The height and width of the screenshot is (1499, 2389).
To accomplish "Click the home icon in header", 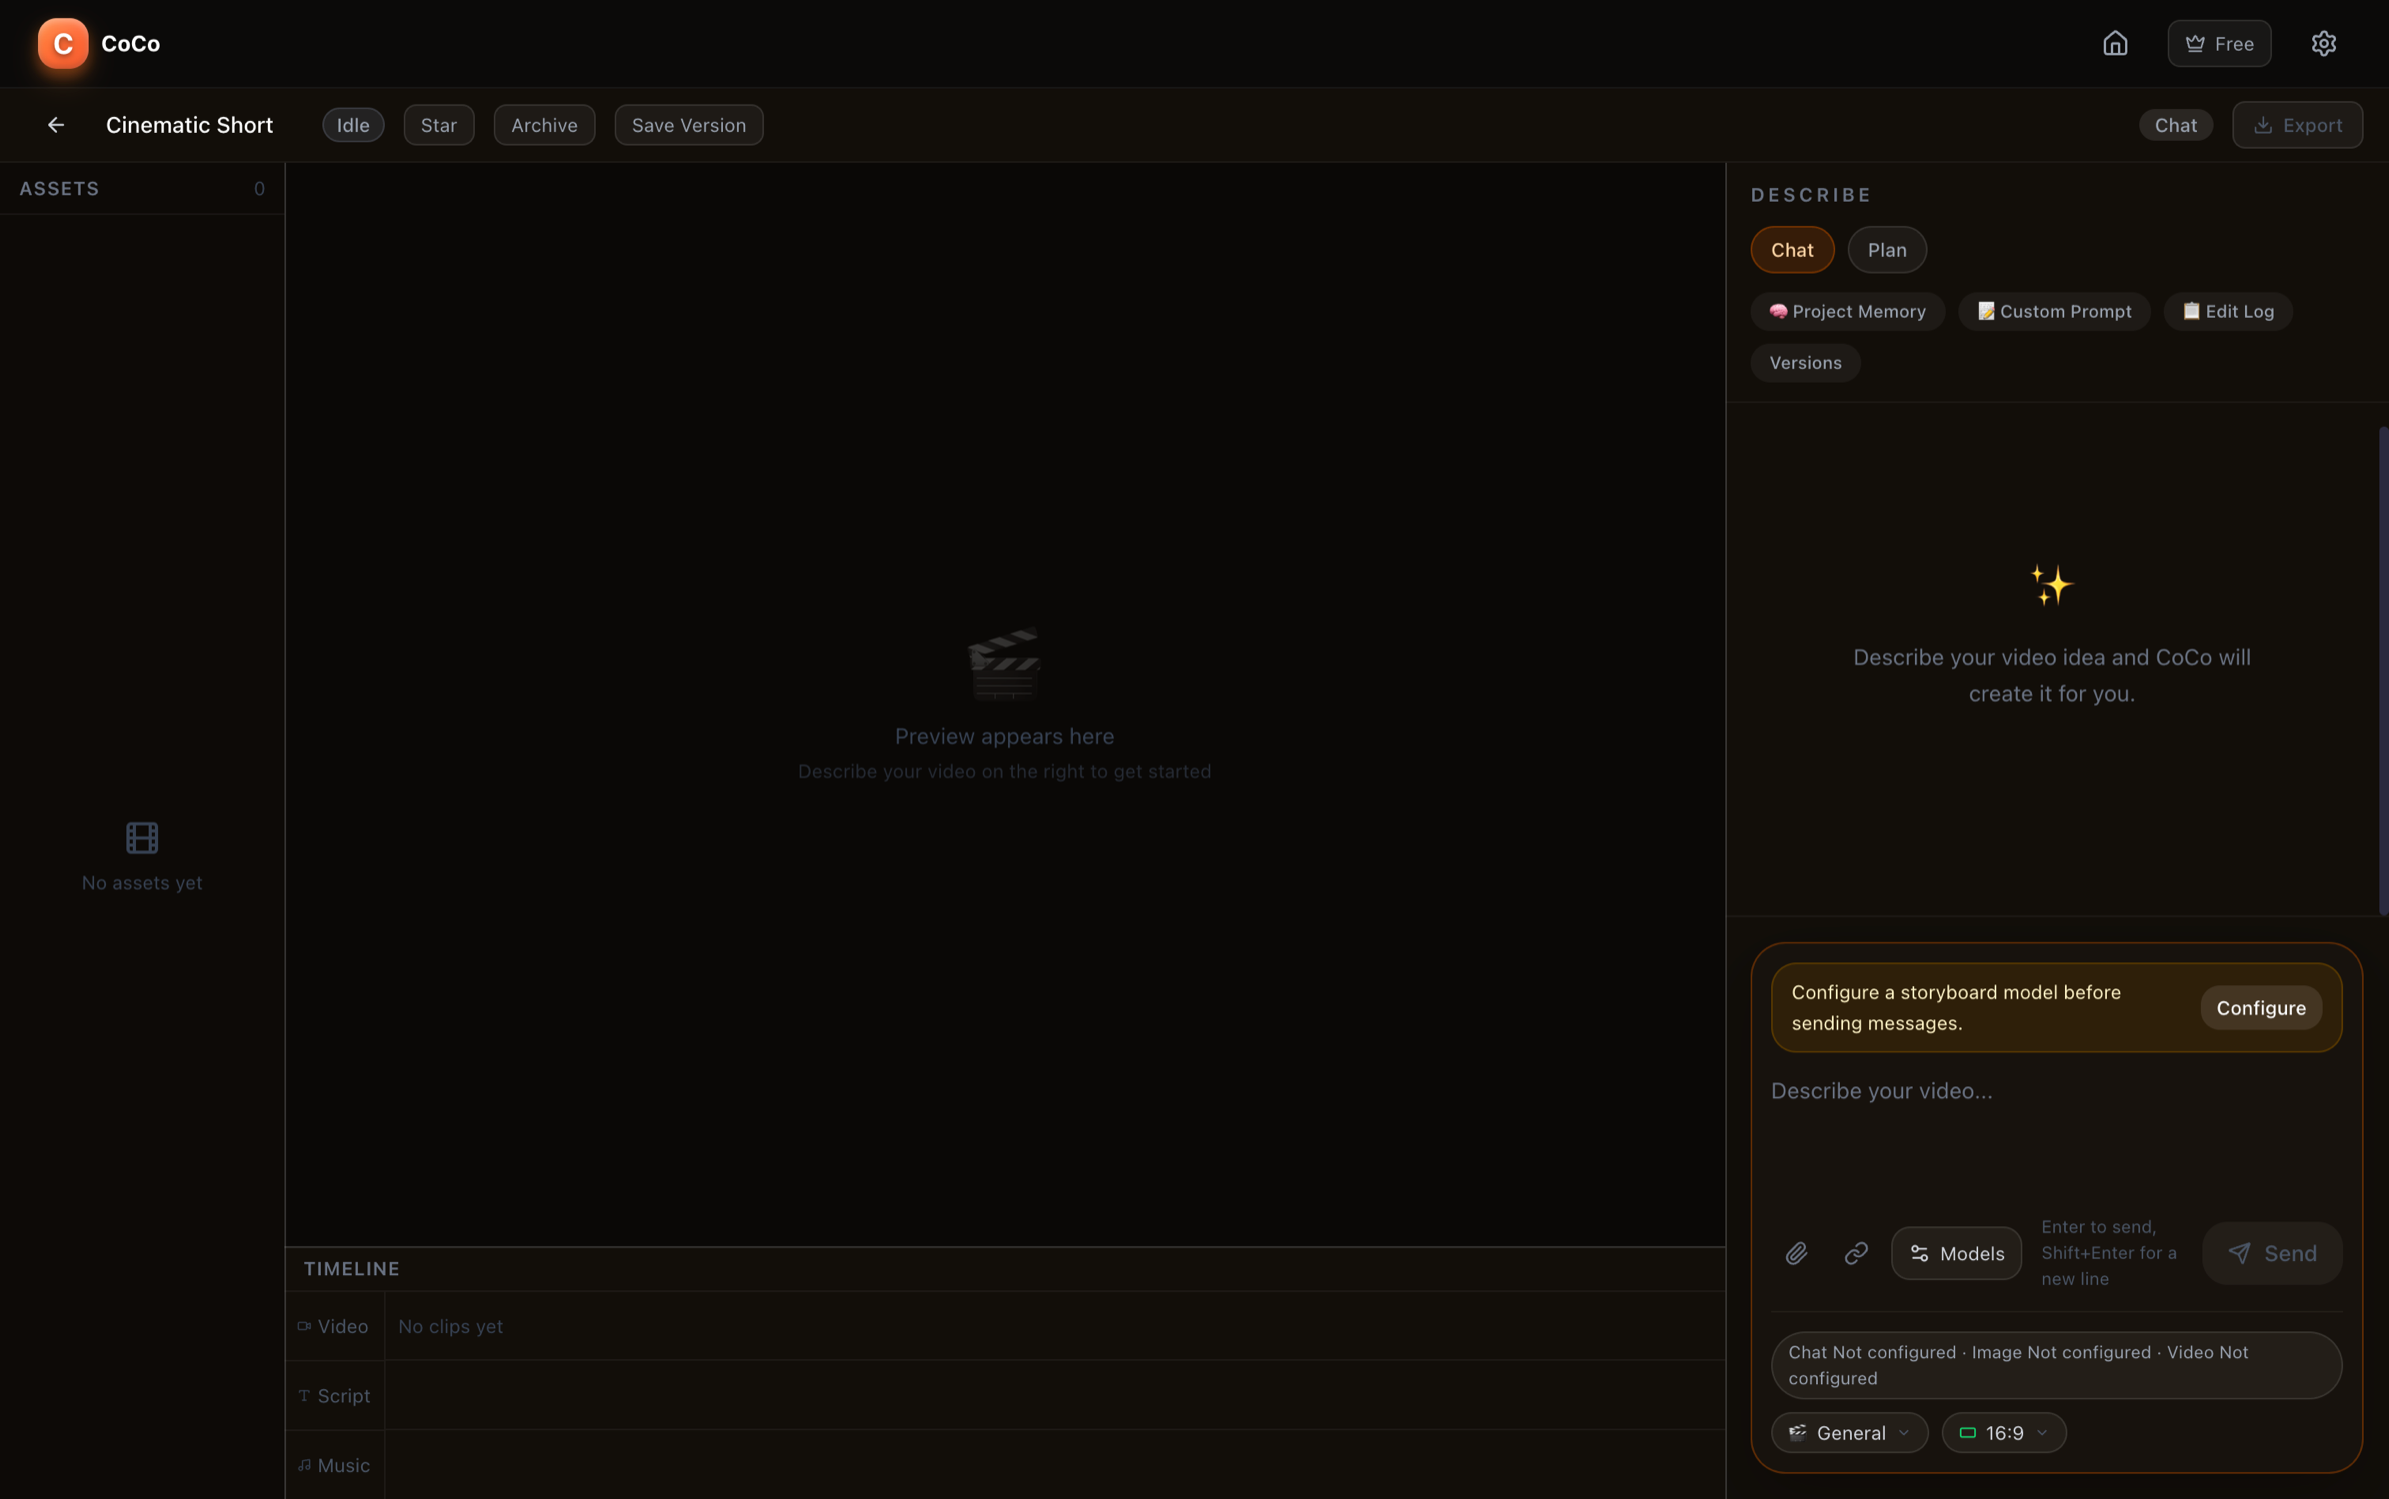I will click(2115, 43).
